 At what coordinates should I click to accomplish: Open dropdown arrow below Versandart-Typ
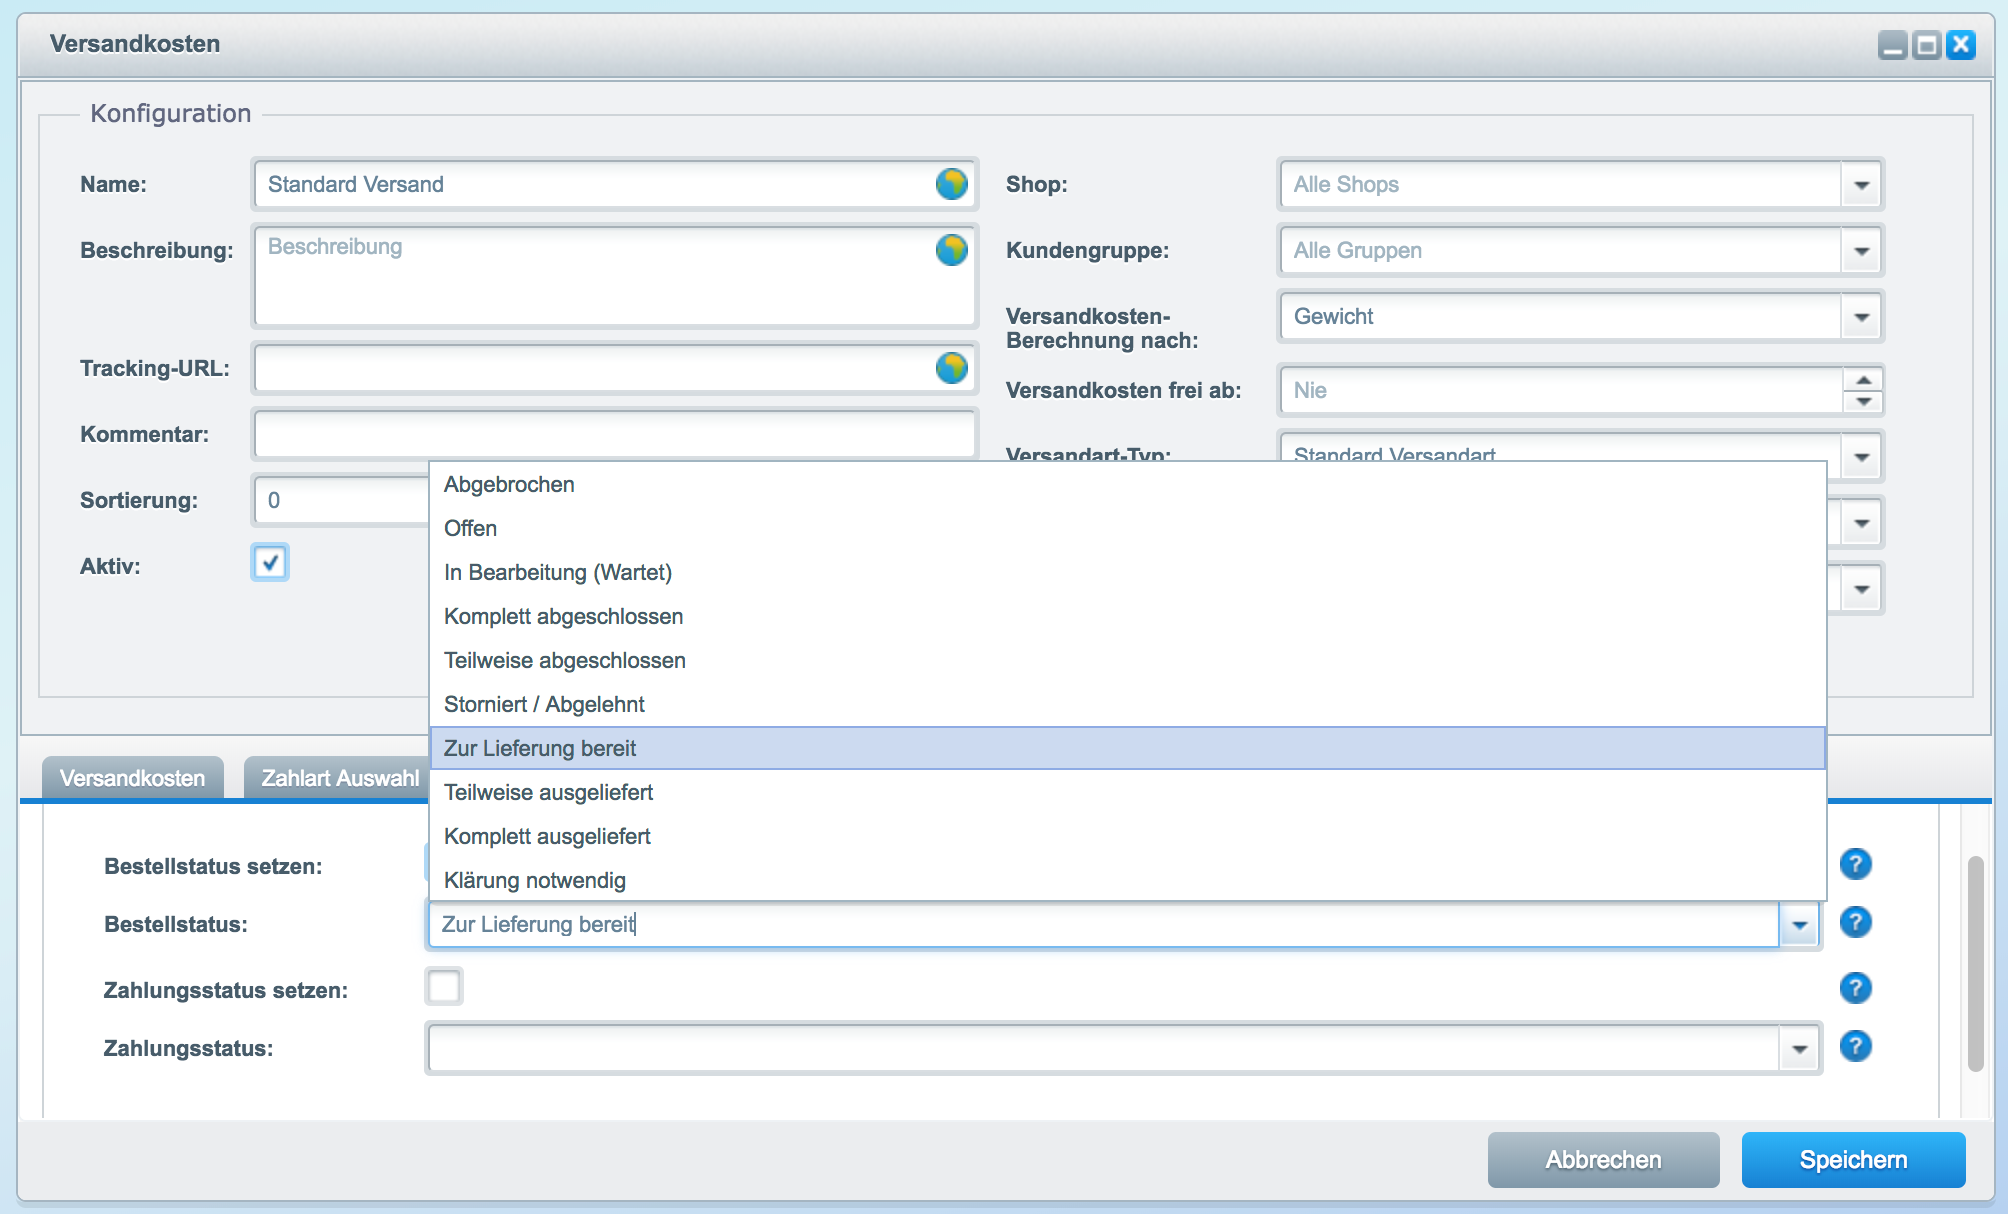click(x=1861, y=523)
